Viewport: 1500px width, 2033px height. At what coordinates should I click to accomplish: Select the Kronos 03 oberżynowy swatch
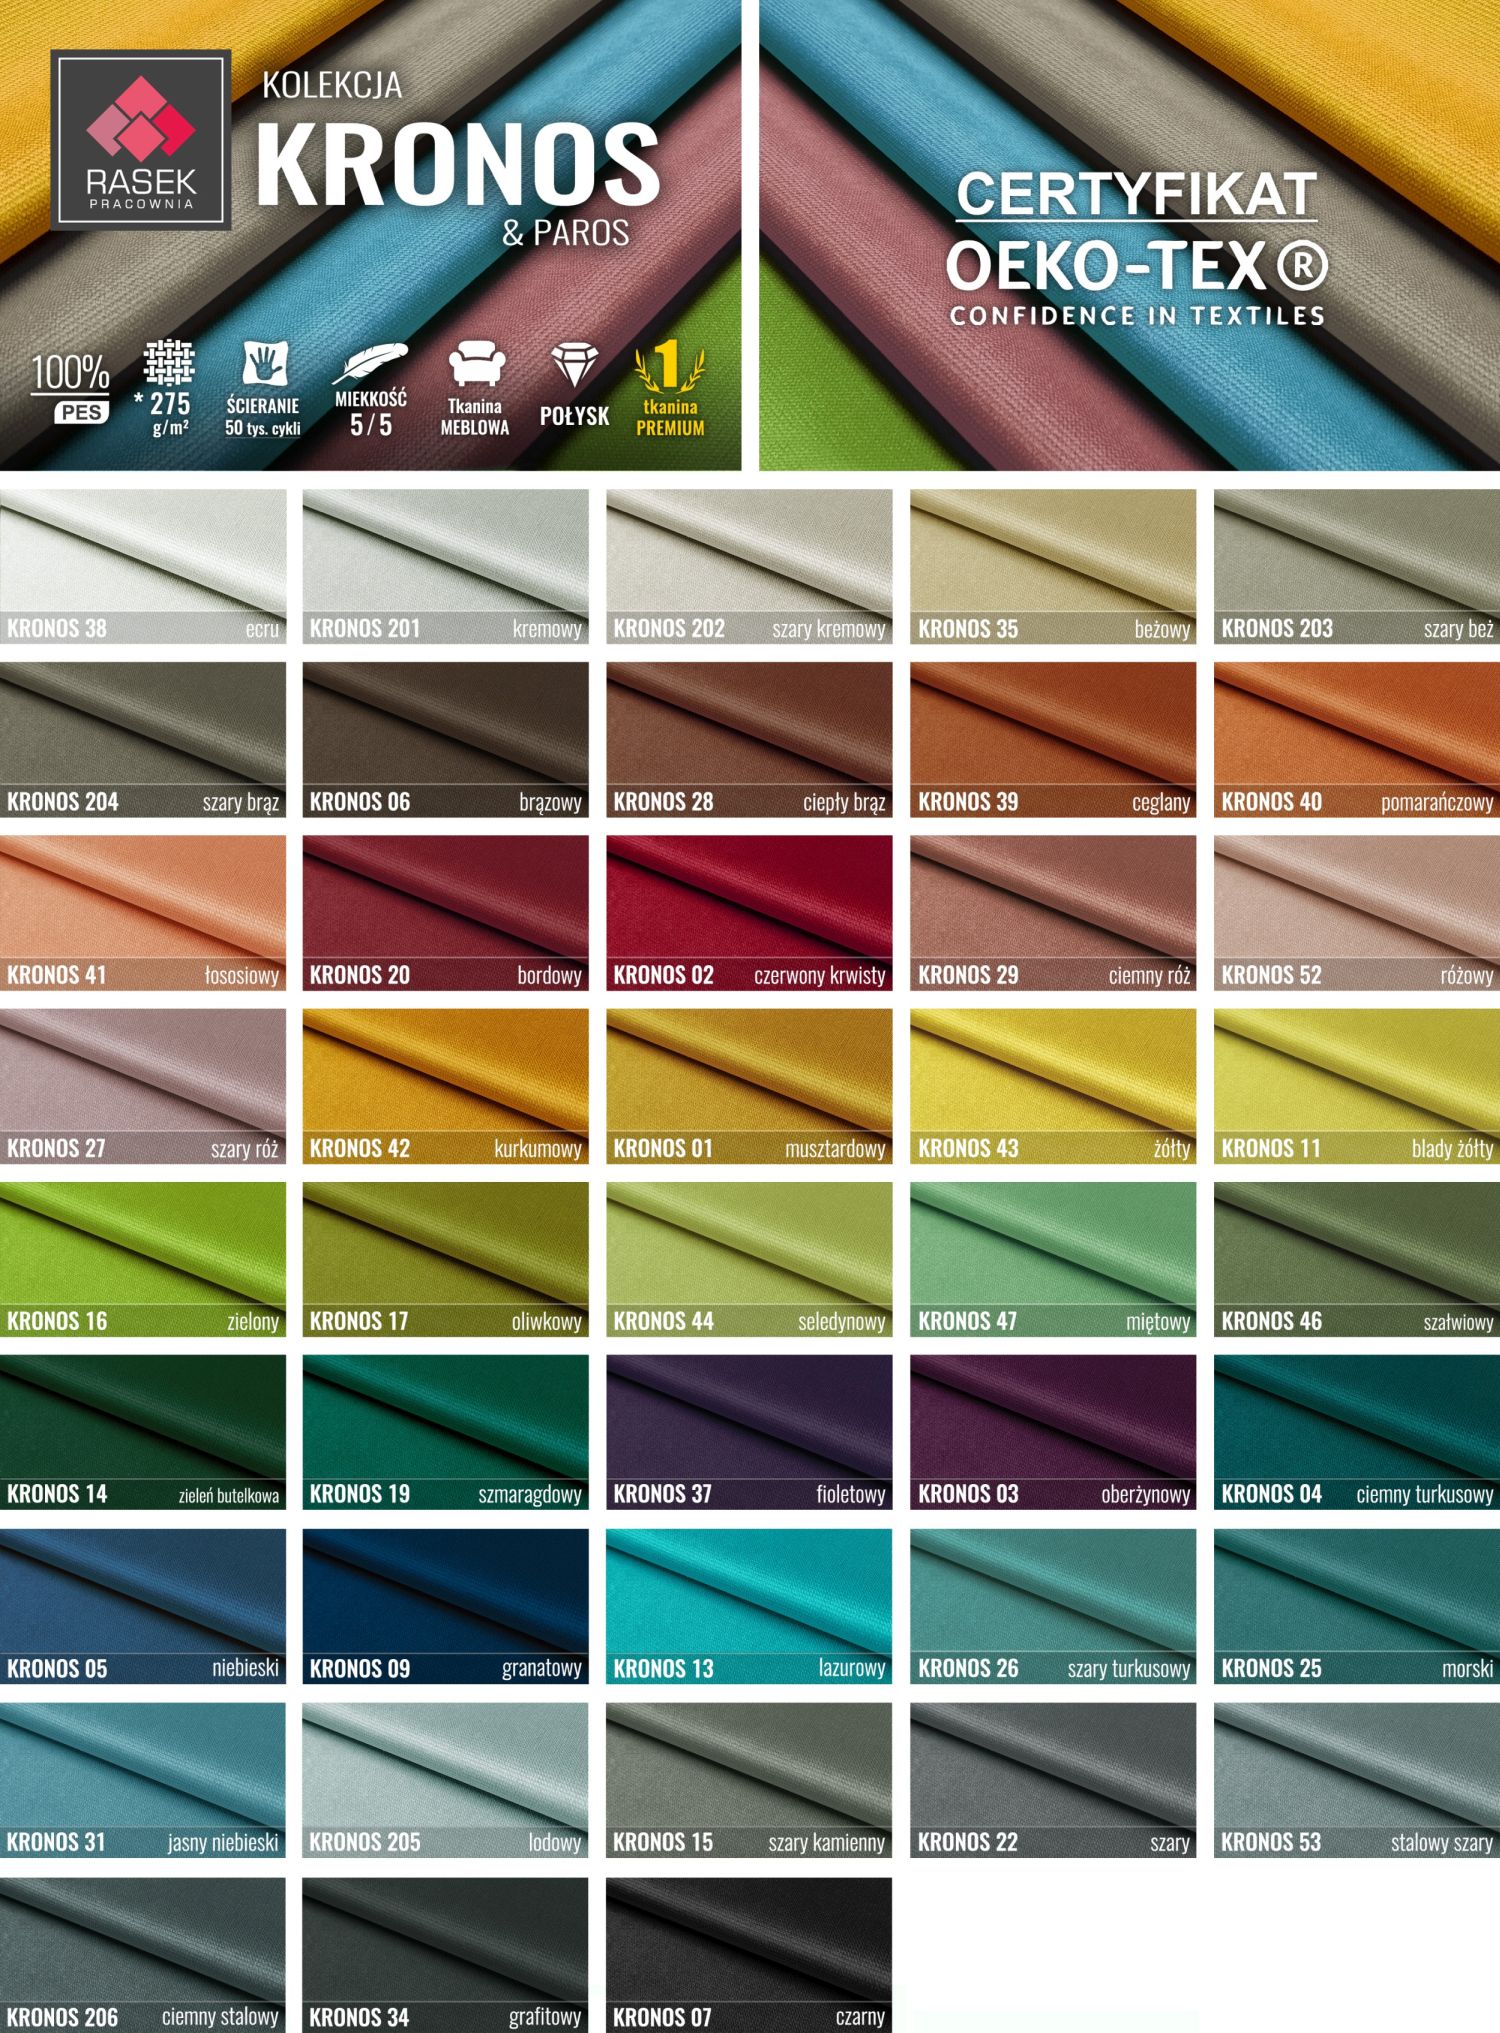[1054, 1433]
